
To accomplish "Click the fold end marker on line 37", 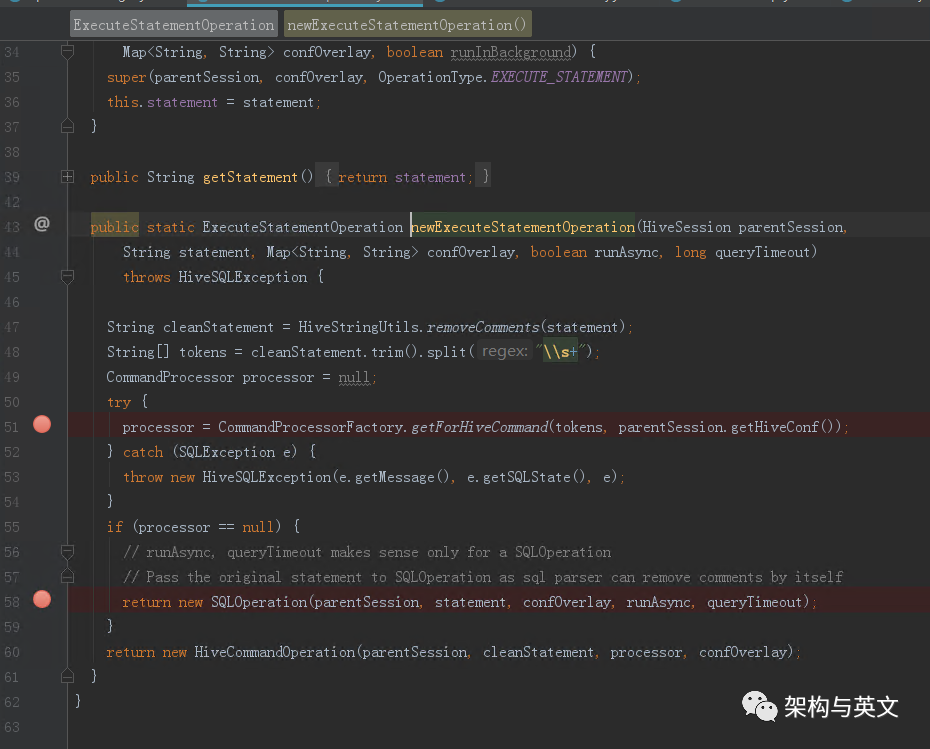I will (x=68, y=126).
